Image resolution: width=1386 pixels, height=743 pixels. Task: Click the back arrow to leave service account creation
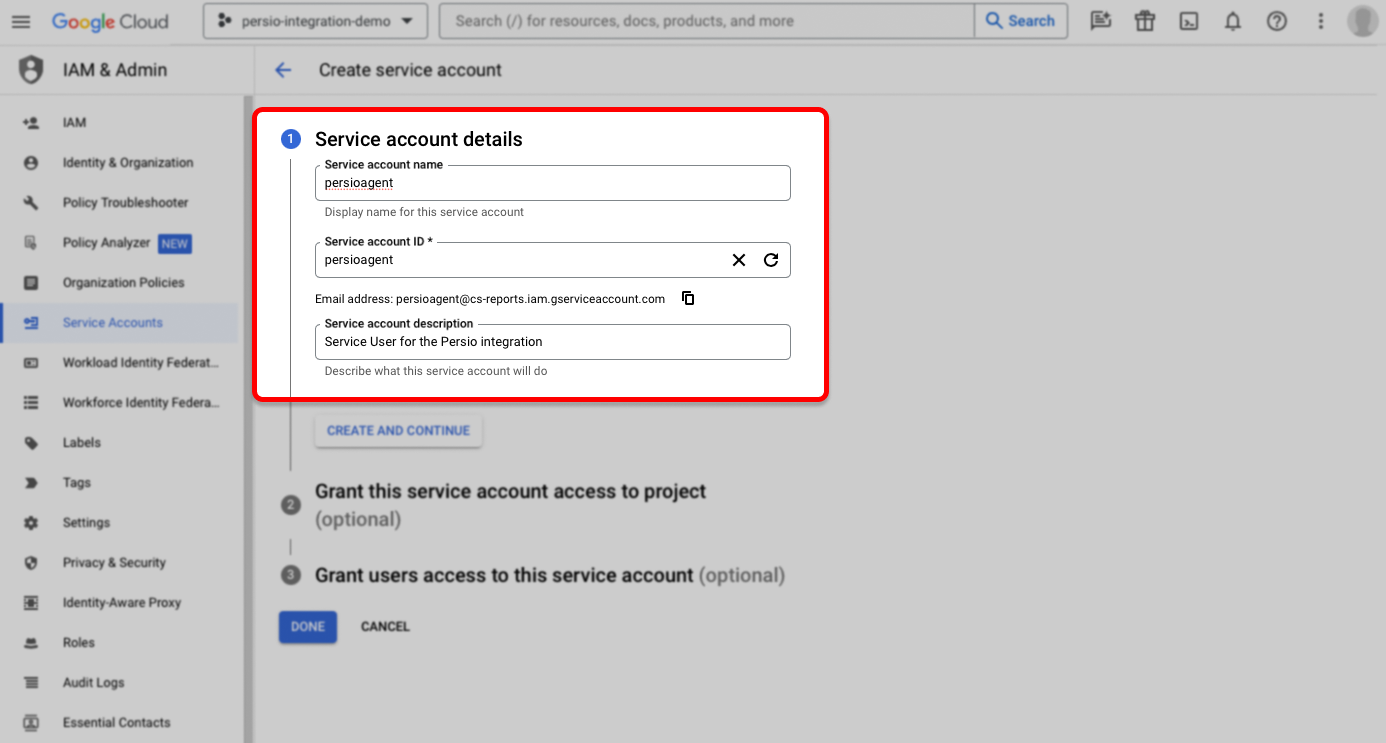click(x=283, y=70)
